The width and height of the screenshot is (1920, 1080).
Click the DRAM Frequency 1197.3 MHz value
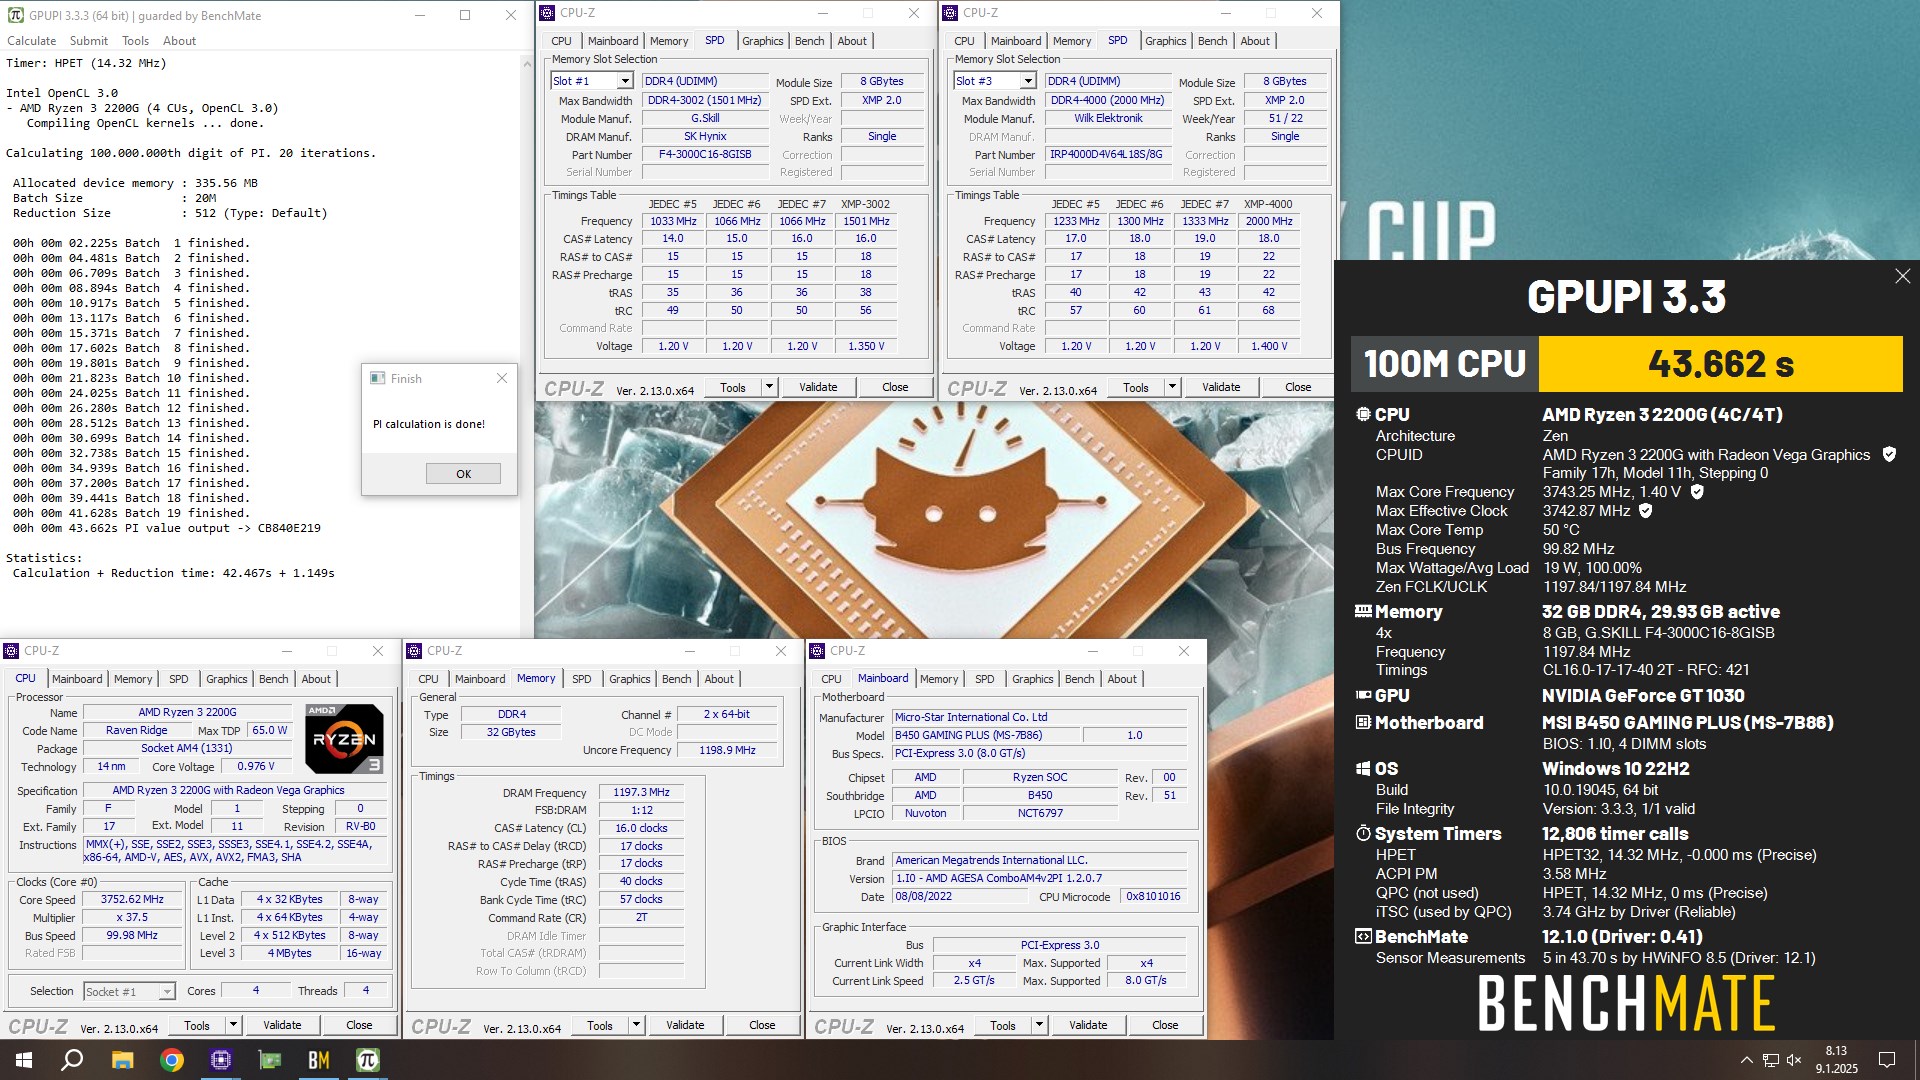[641, 792]
